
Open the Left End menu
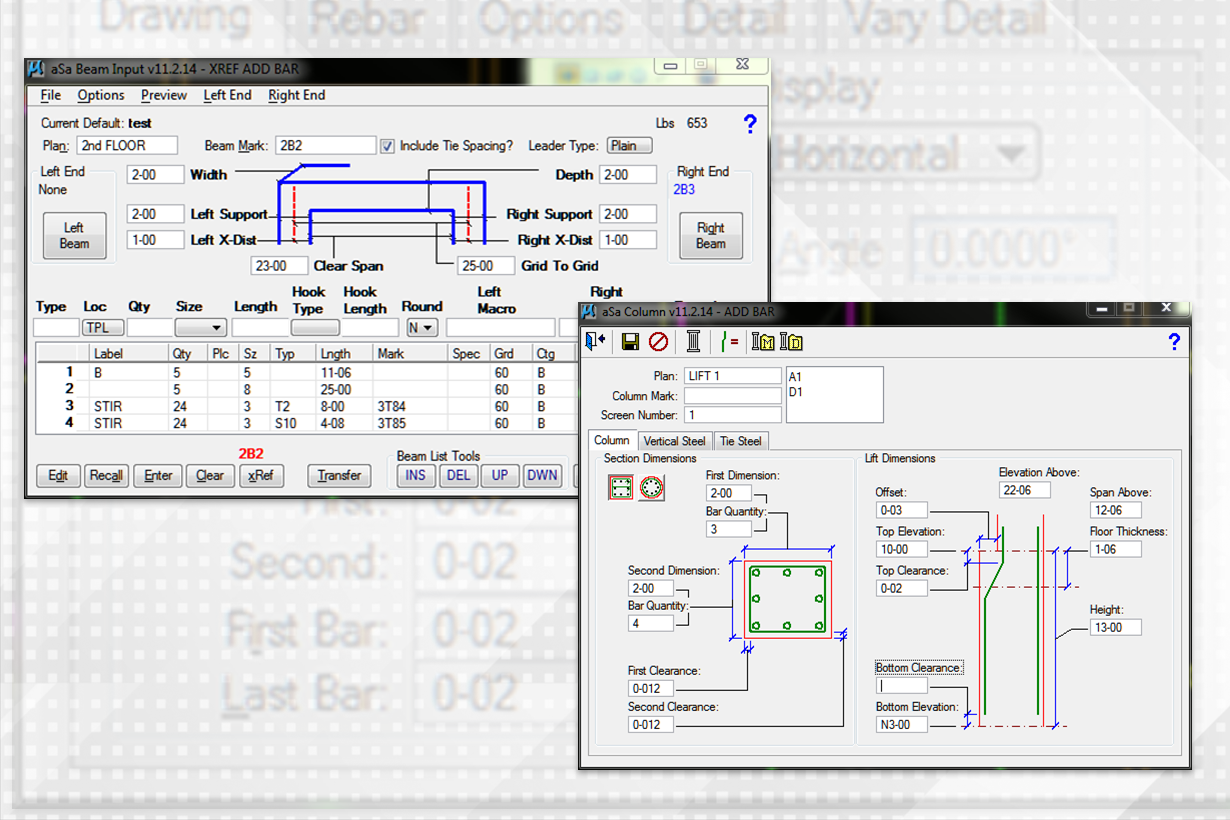(227, 95)
